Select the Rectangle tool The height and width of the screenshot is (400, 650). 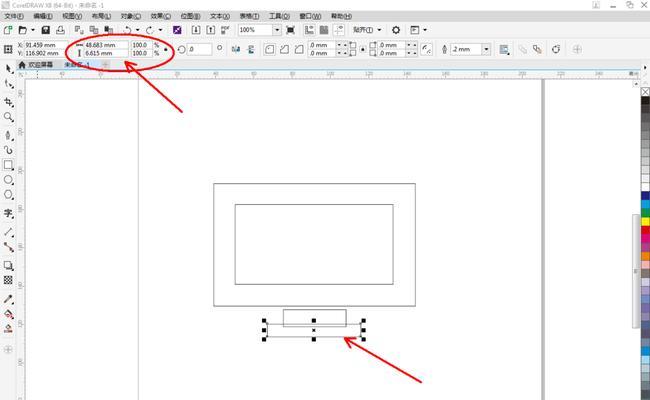pos(9,165)
